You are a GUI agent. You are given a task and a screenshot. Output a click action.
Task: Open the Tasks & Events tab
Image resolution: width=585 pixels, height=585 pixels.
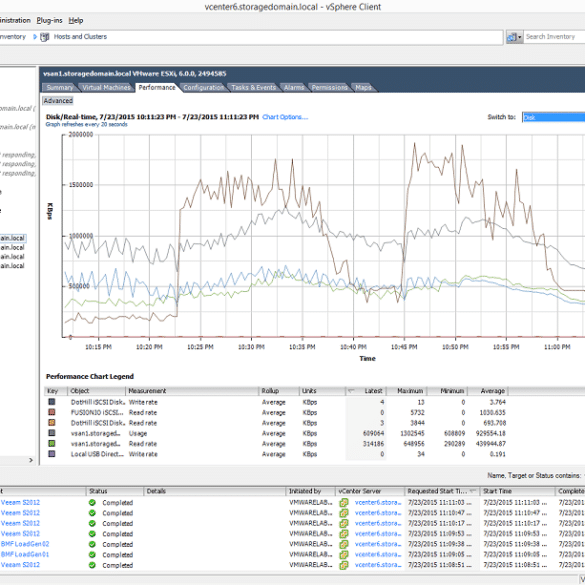253,88
